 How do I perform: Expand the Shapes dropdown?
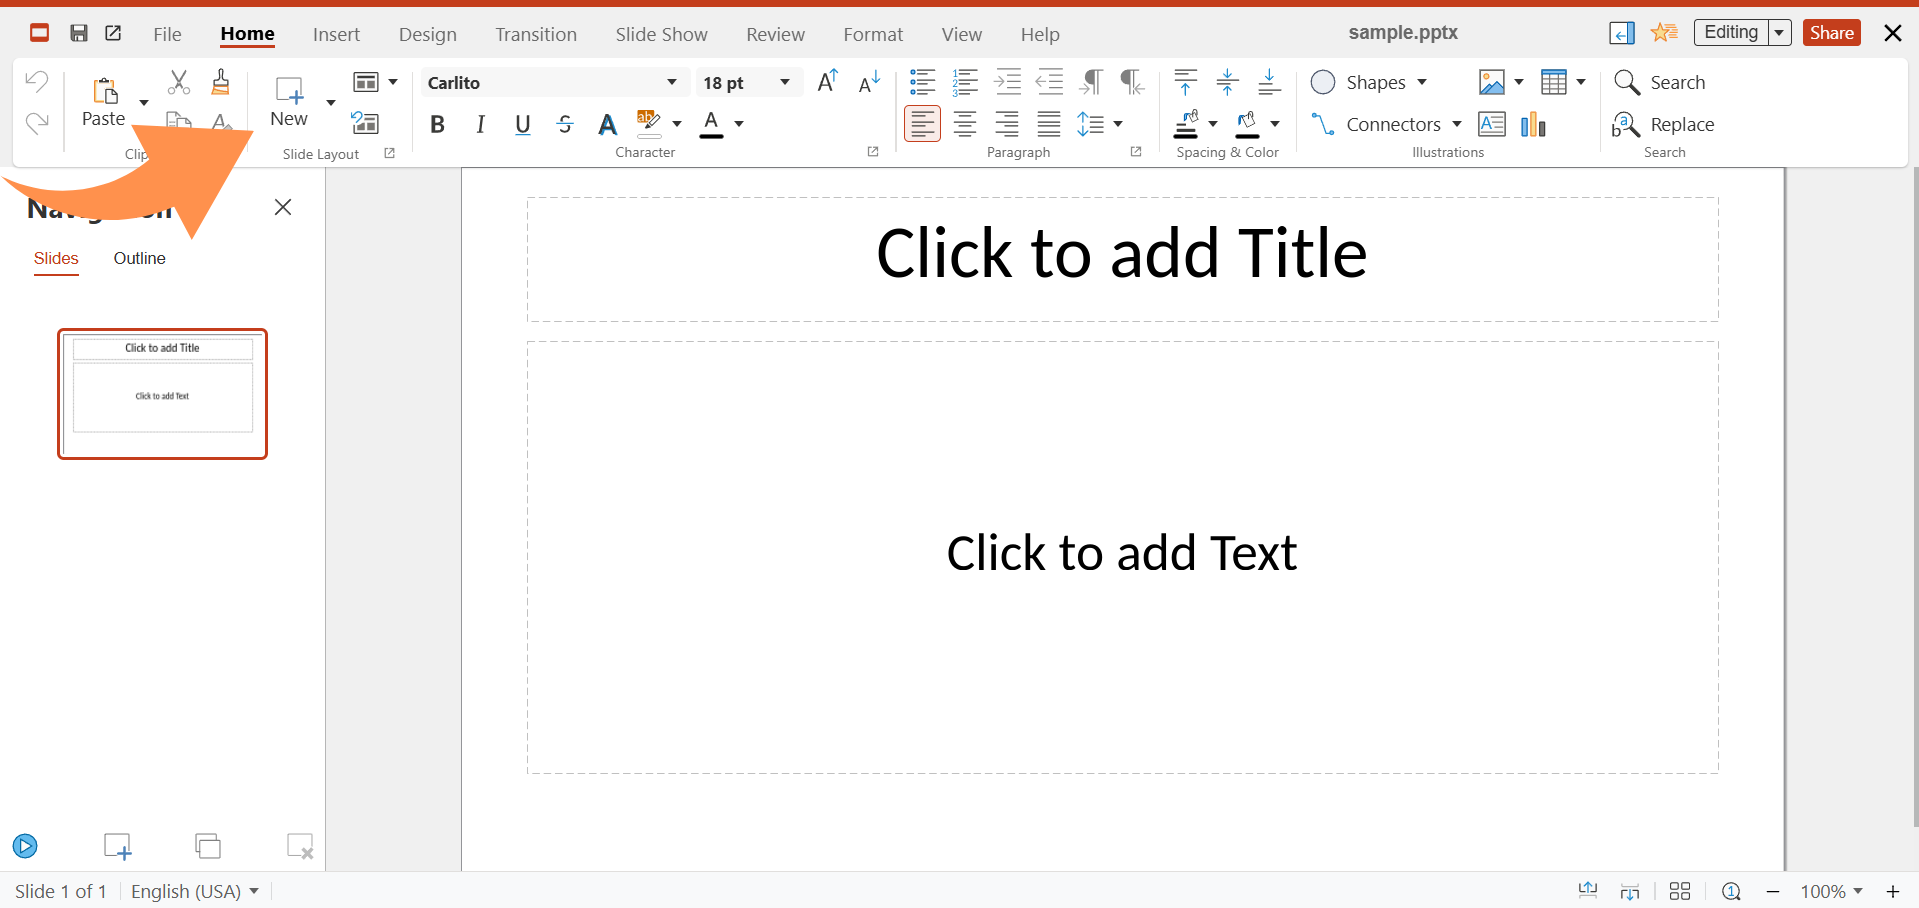1424,82
